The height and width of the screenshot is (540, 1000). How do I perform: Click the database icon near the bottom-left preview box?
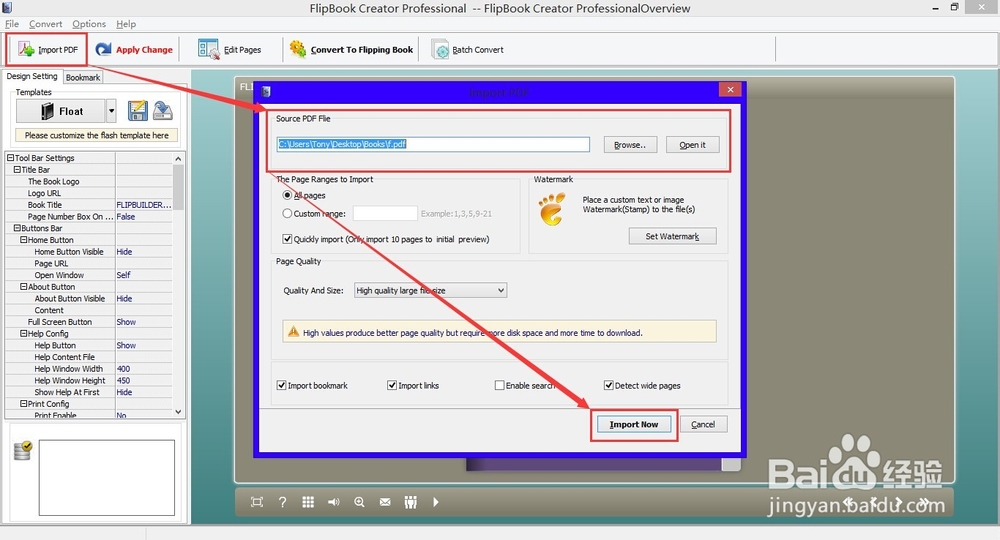click(x=23, y=451)
